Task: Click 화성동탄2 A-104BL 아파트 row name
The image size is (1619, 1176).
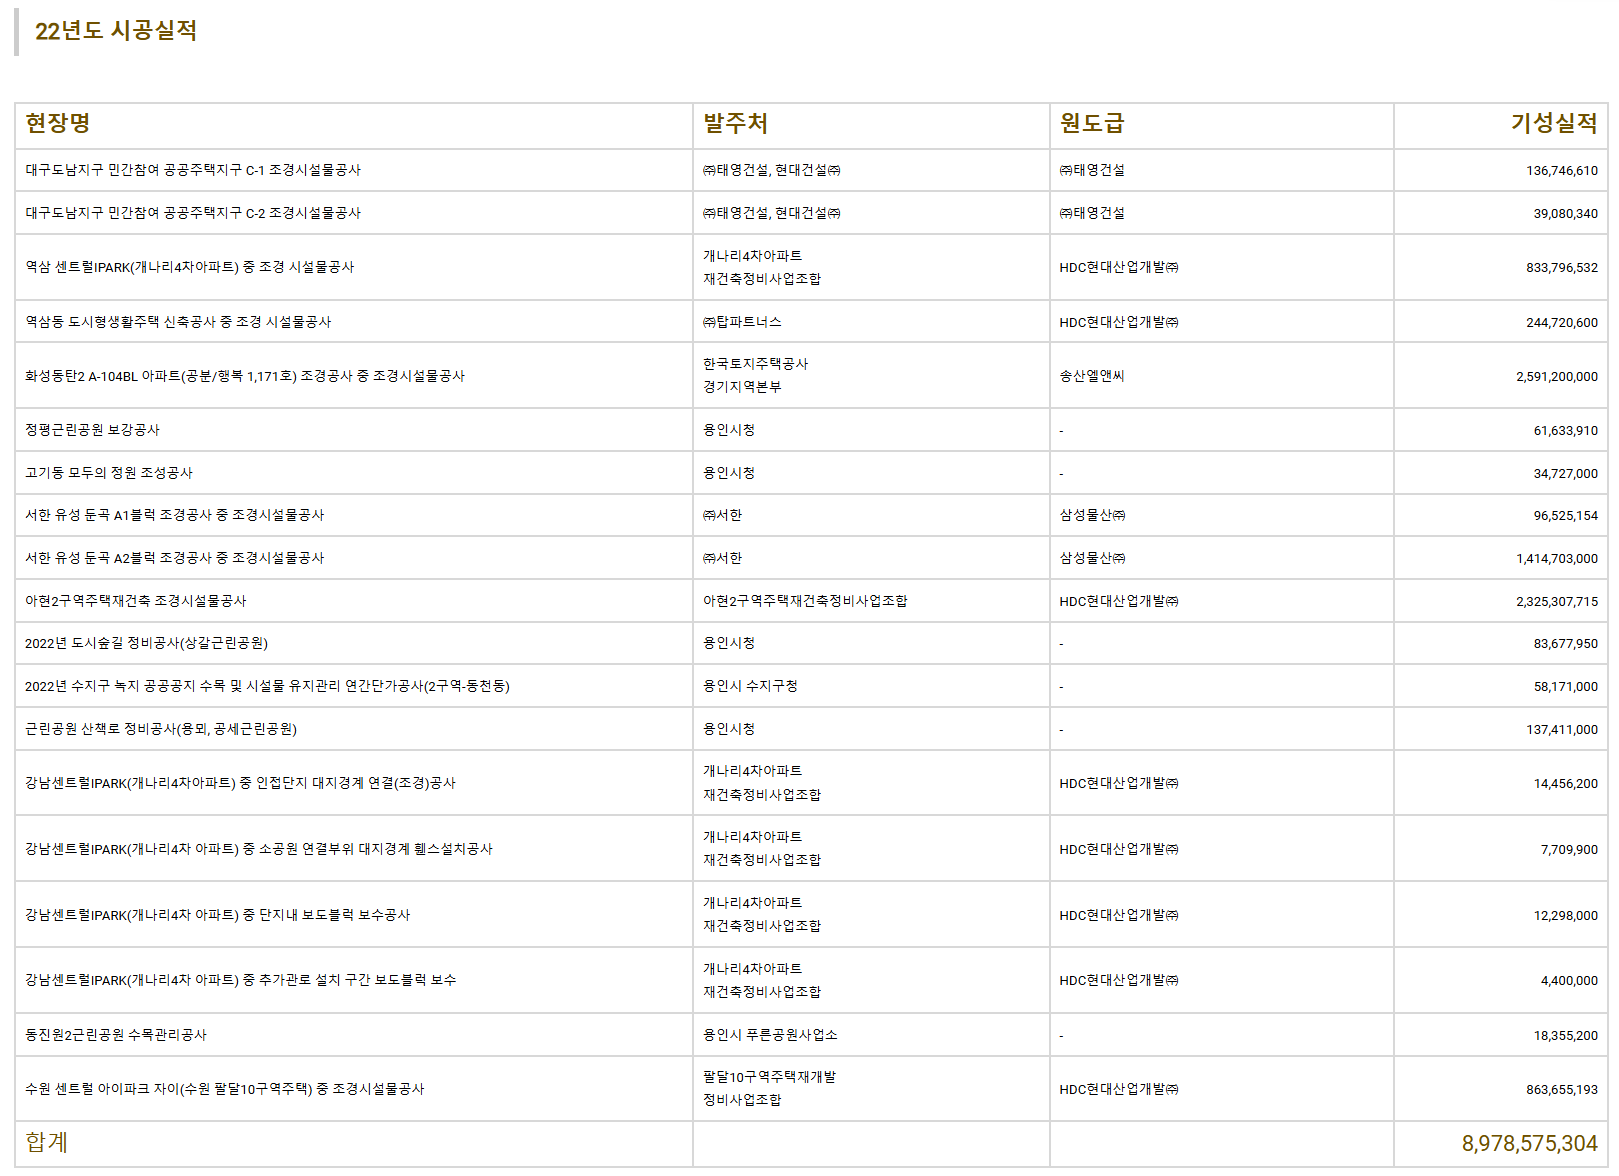Action: pyautogui.click(x=245, y=376)
